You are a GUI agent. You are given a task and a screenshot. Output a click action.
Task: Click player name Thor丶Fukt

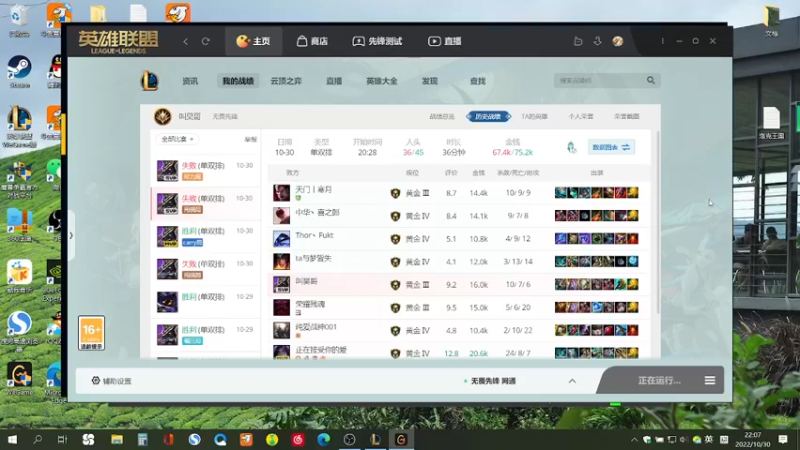314,235
